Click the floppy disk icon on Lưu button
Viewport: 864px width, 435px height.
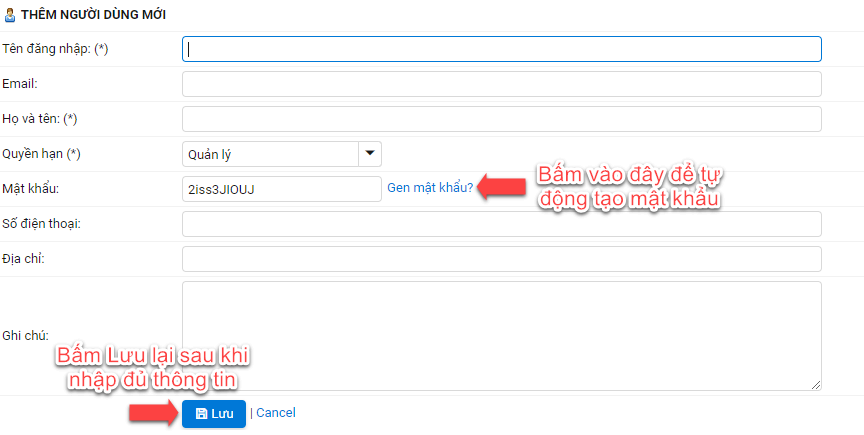(201, 414)
